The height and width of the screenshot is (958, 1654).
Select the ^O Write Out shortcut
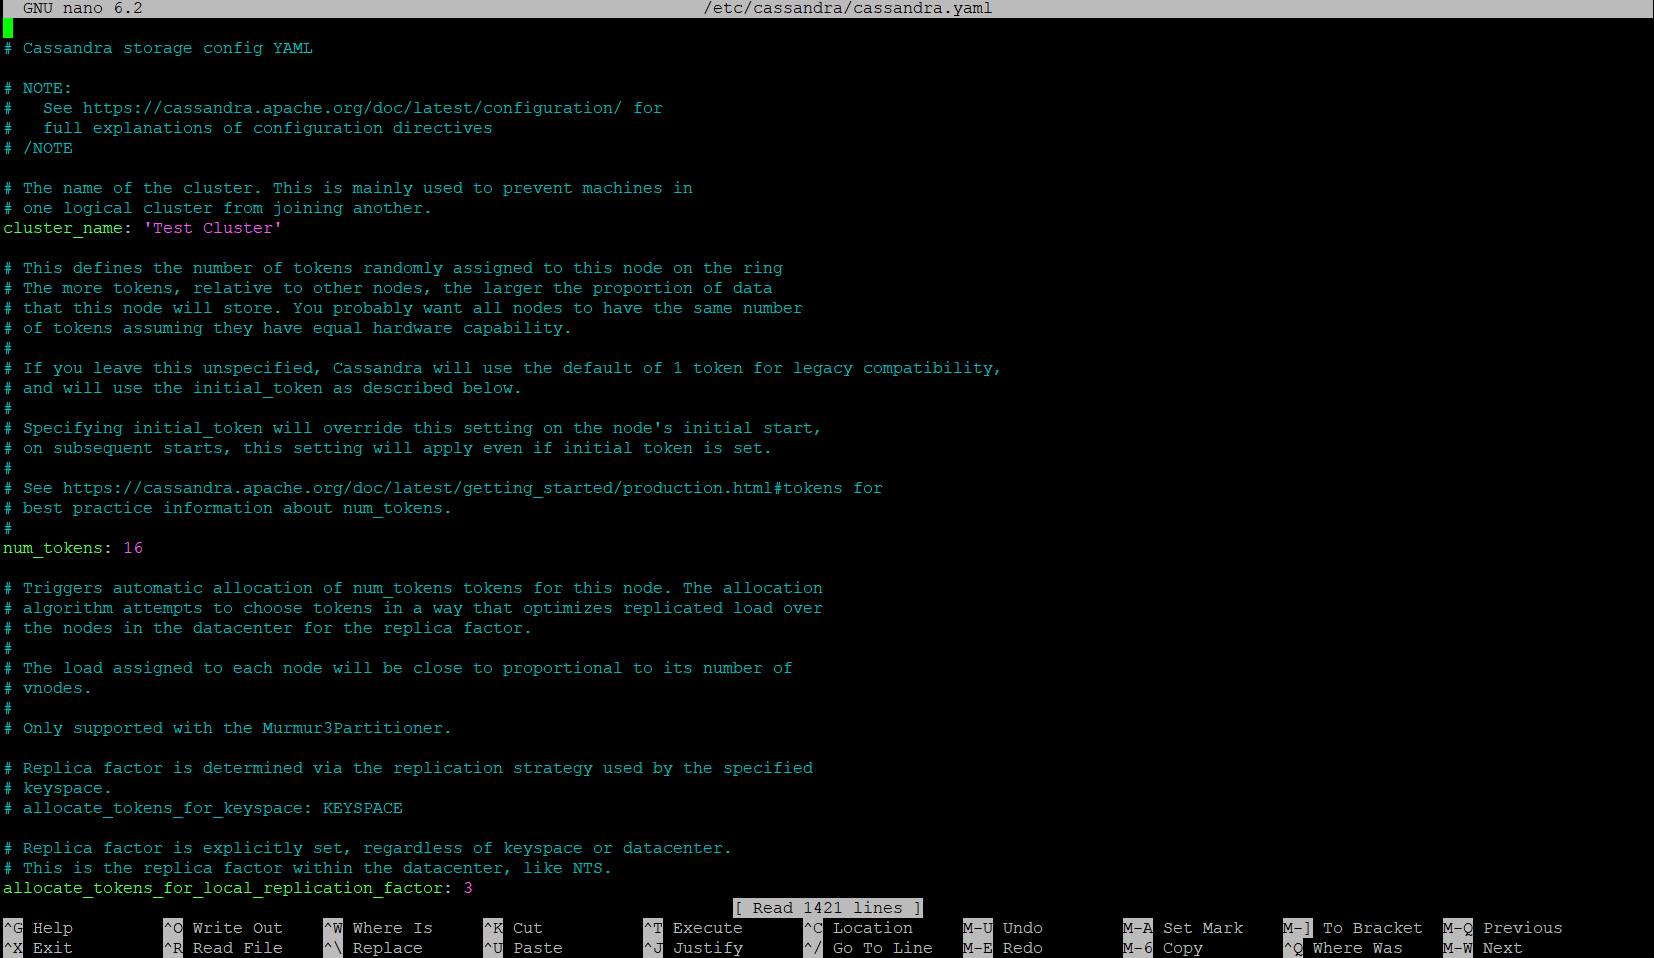point(223,928)
